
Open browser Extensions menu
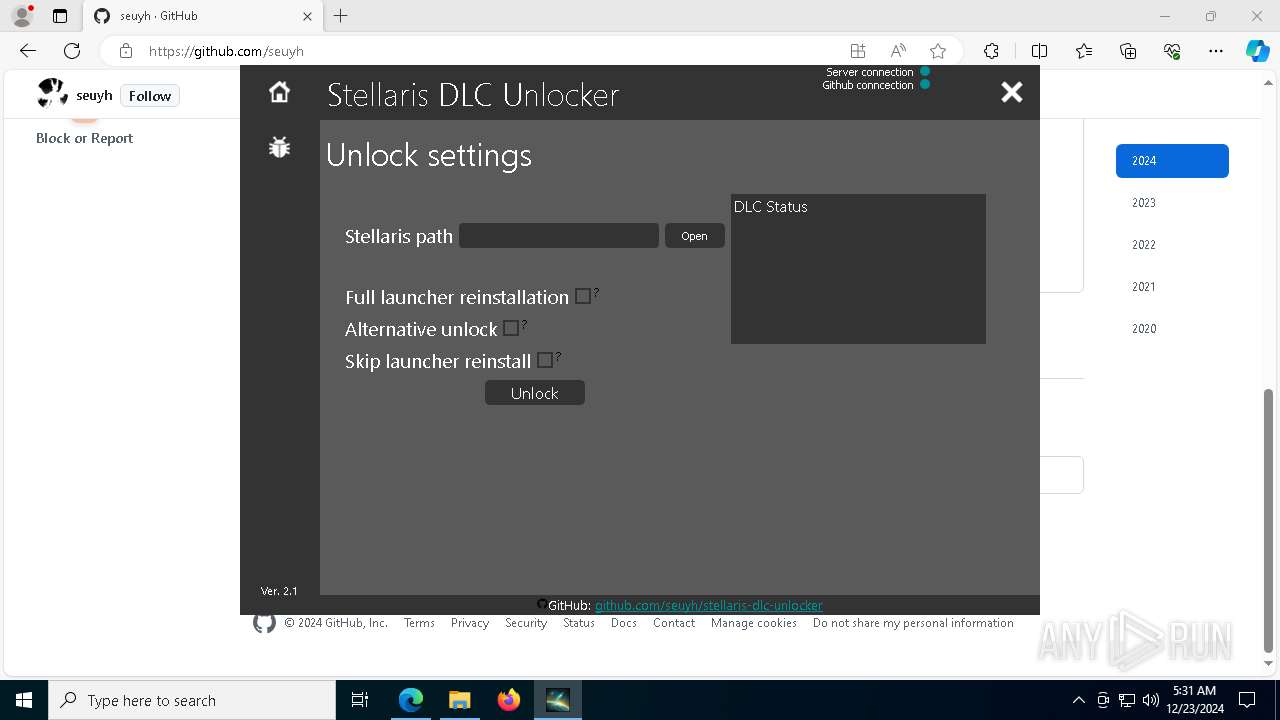(x=991, y=51)
